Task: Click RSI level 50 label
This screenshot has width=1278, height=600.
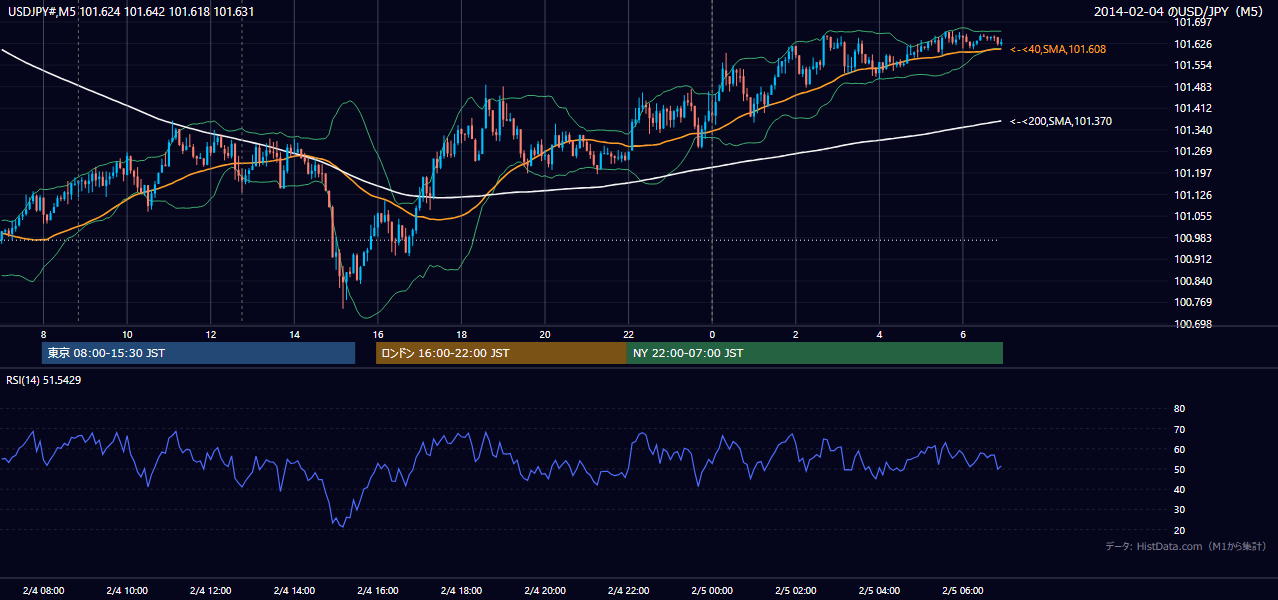Action: tap(1179, 469)
